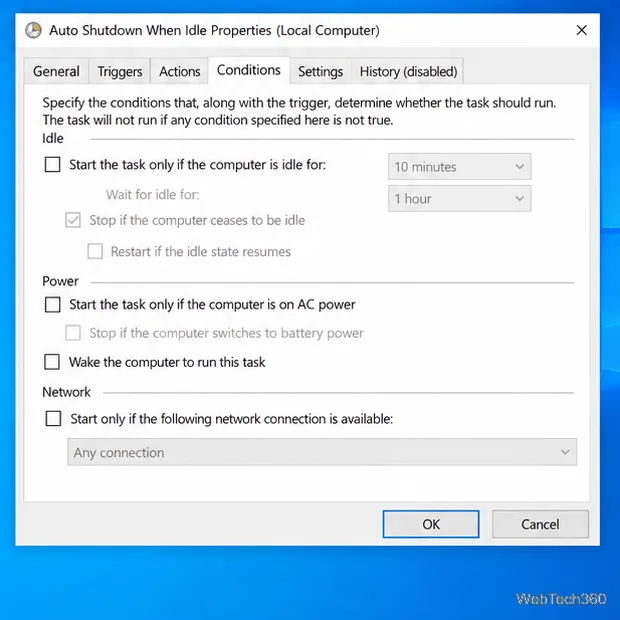
Task: Go to the Actions tab
Action: (x=180, y=72)
